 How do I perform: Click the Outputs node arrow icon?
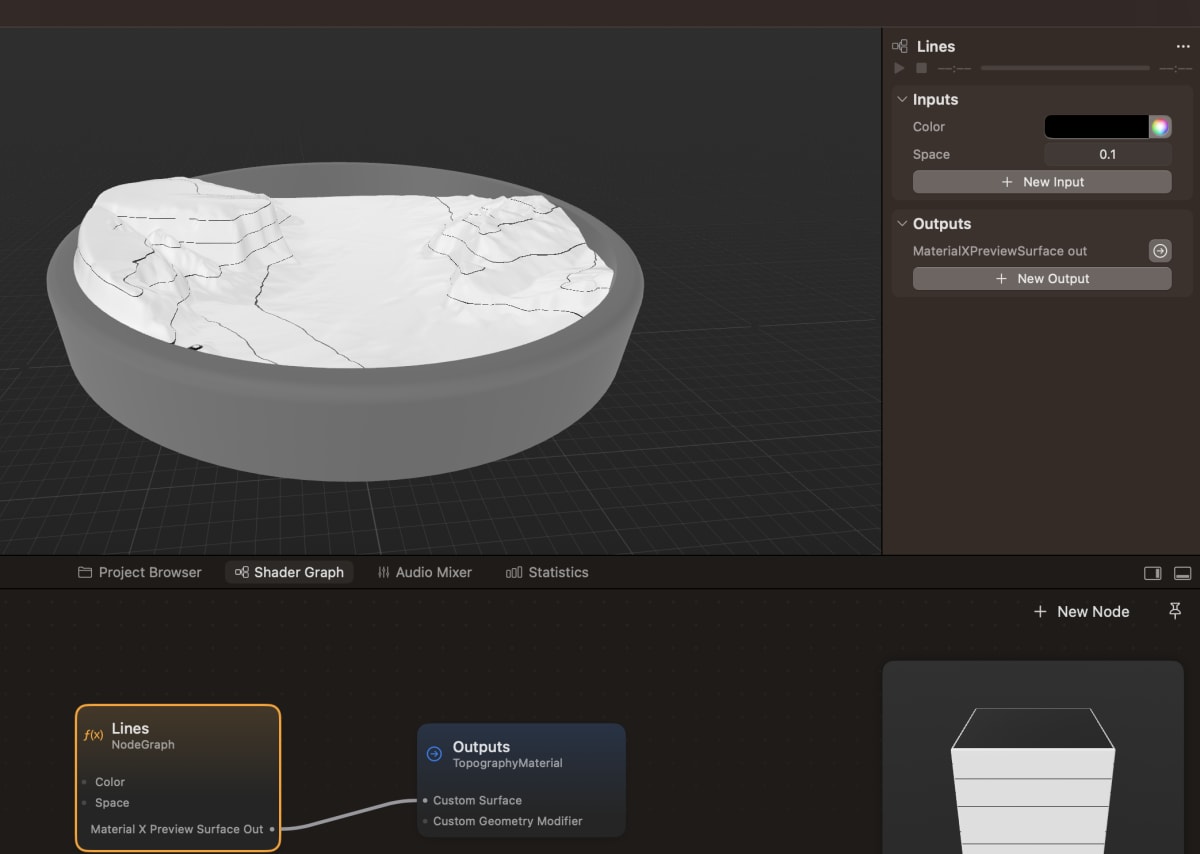(434, 754)
